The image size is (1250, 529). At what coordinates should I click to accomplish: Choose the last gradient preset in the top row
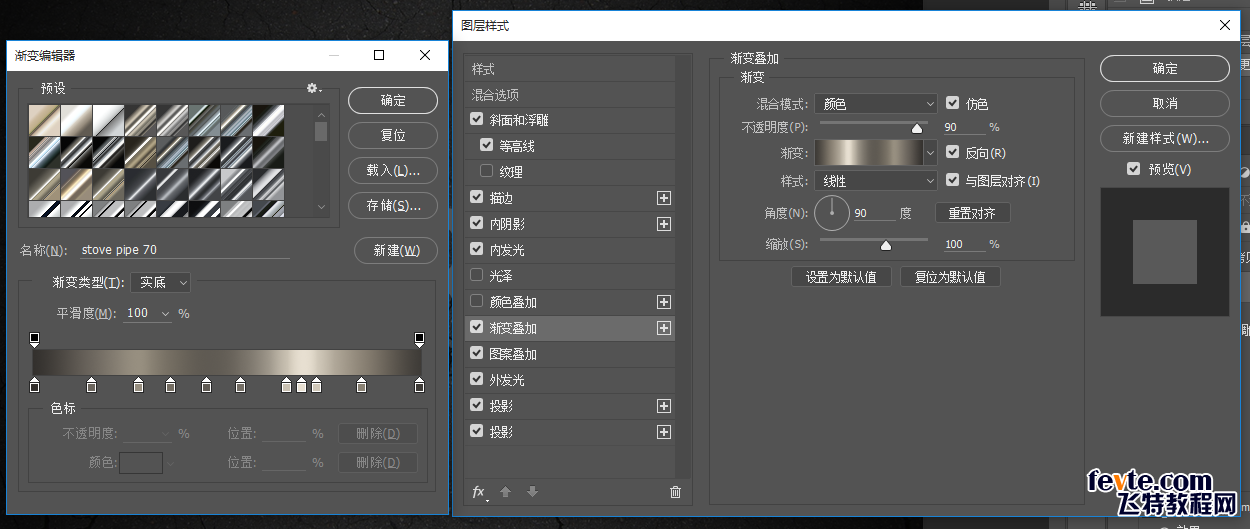[268, 121]
